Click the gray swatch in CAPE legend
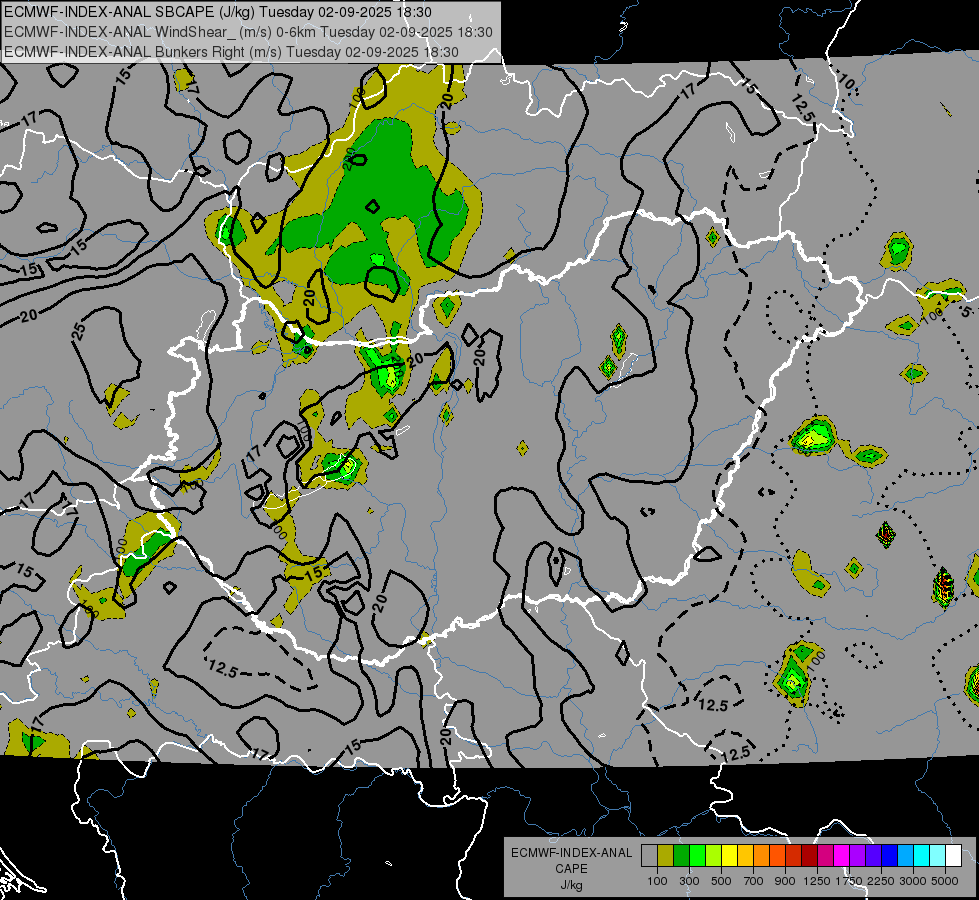The width and height of the screenshot is (979, 900). (x=649, y=855)
